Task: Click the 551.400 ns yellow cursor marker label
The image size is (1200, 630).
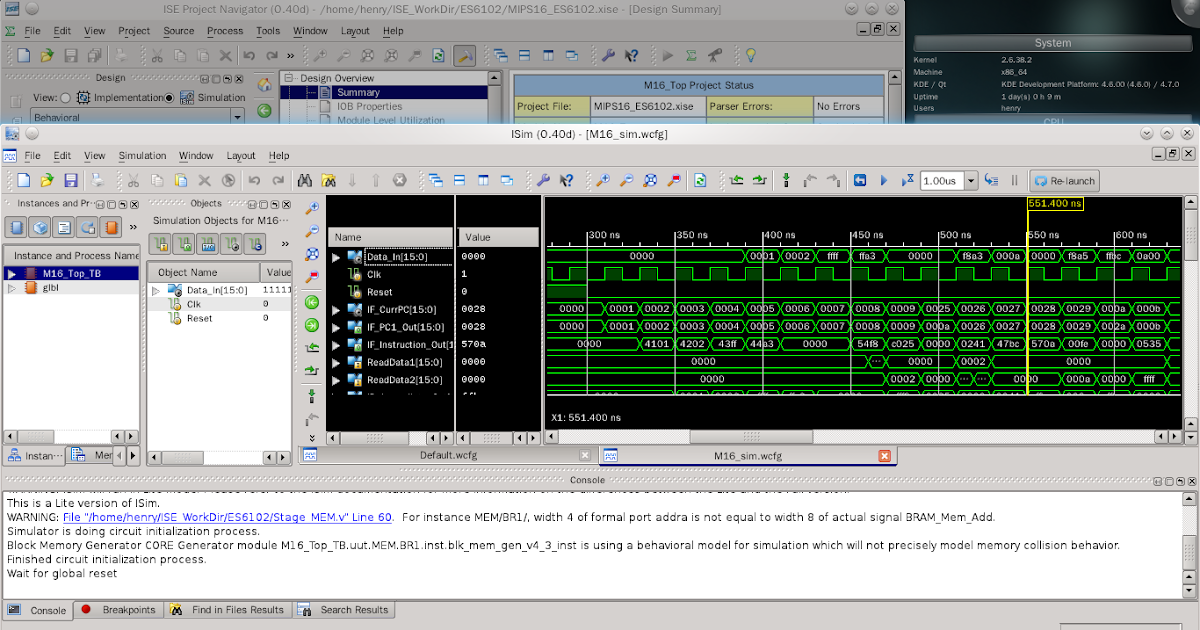Action: pos(1055,203)
